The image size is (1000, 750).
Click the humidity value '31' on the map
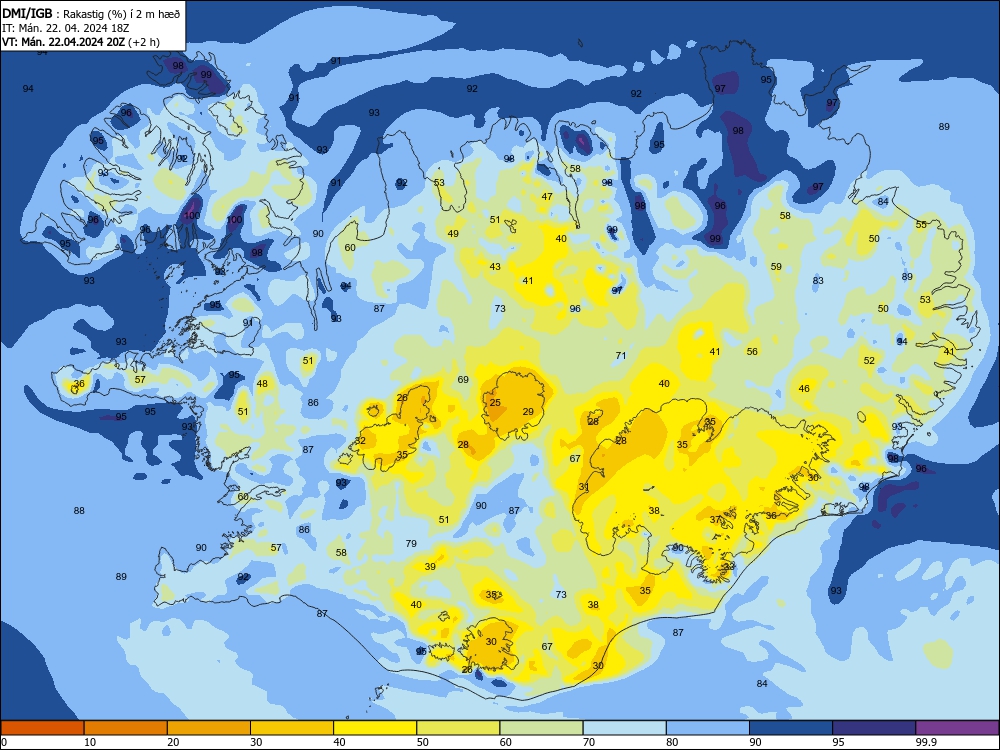tap(584, 487)
